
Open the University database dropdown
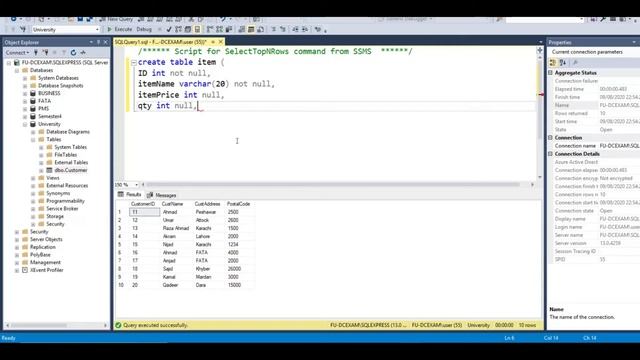pos(97,29)
